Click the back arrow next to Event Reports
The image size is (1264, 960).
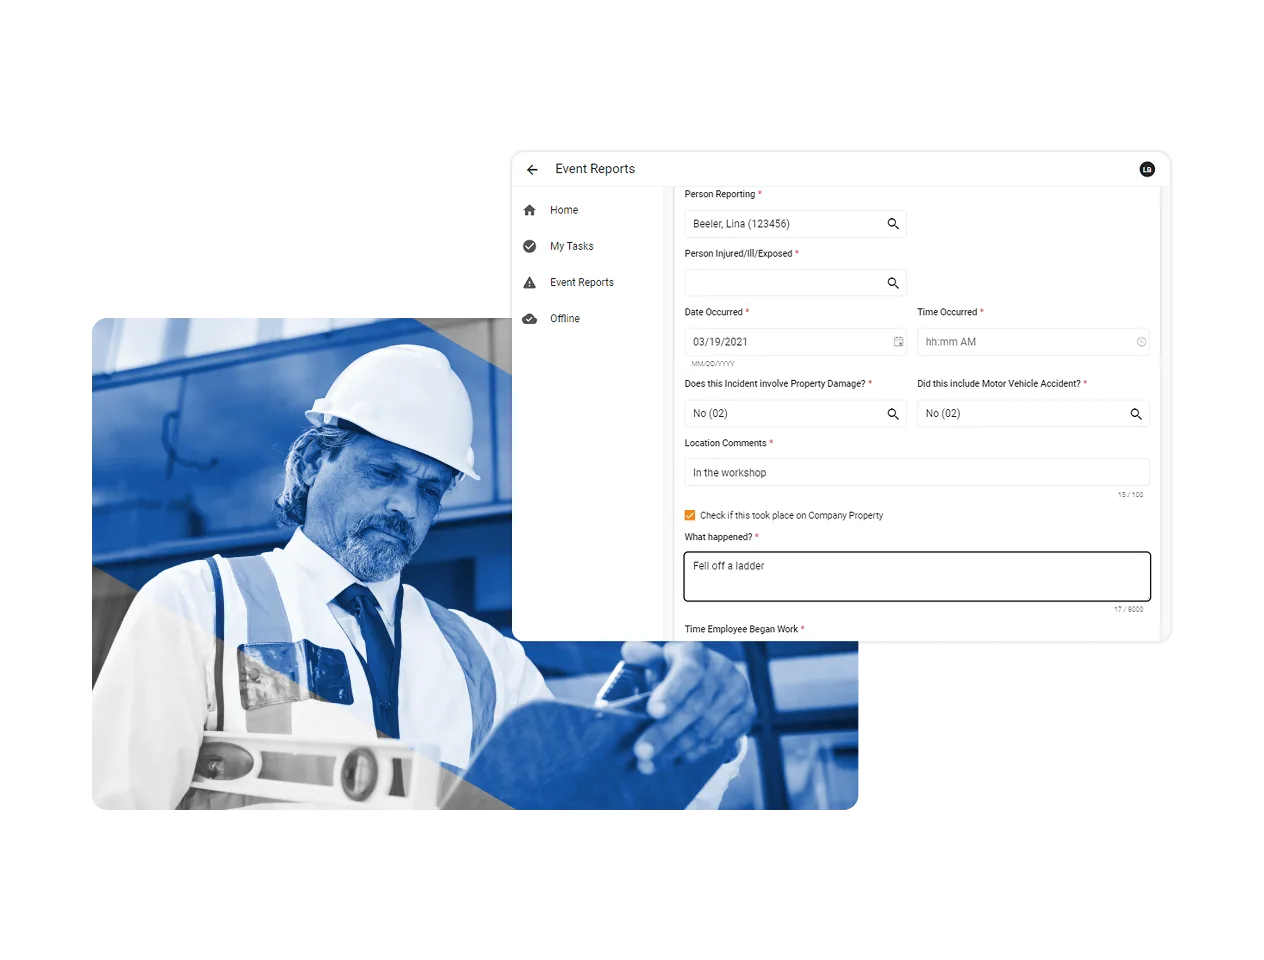coord(532,169)
